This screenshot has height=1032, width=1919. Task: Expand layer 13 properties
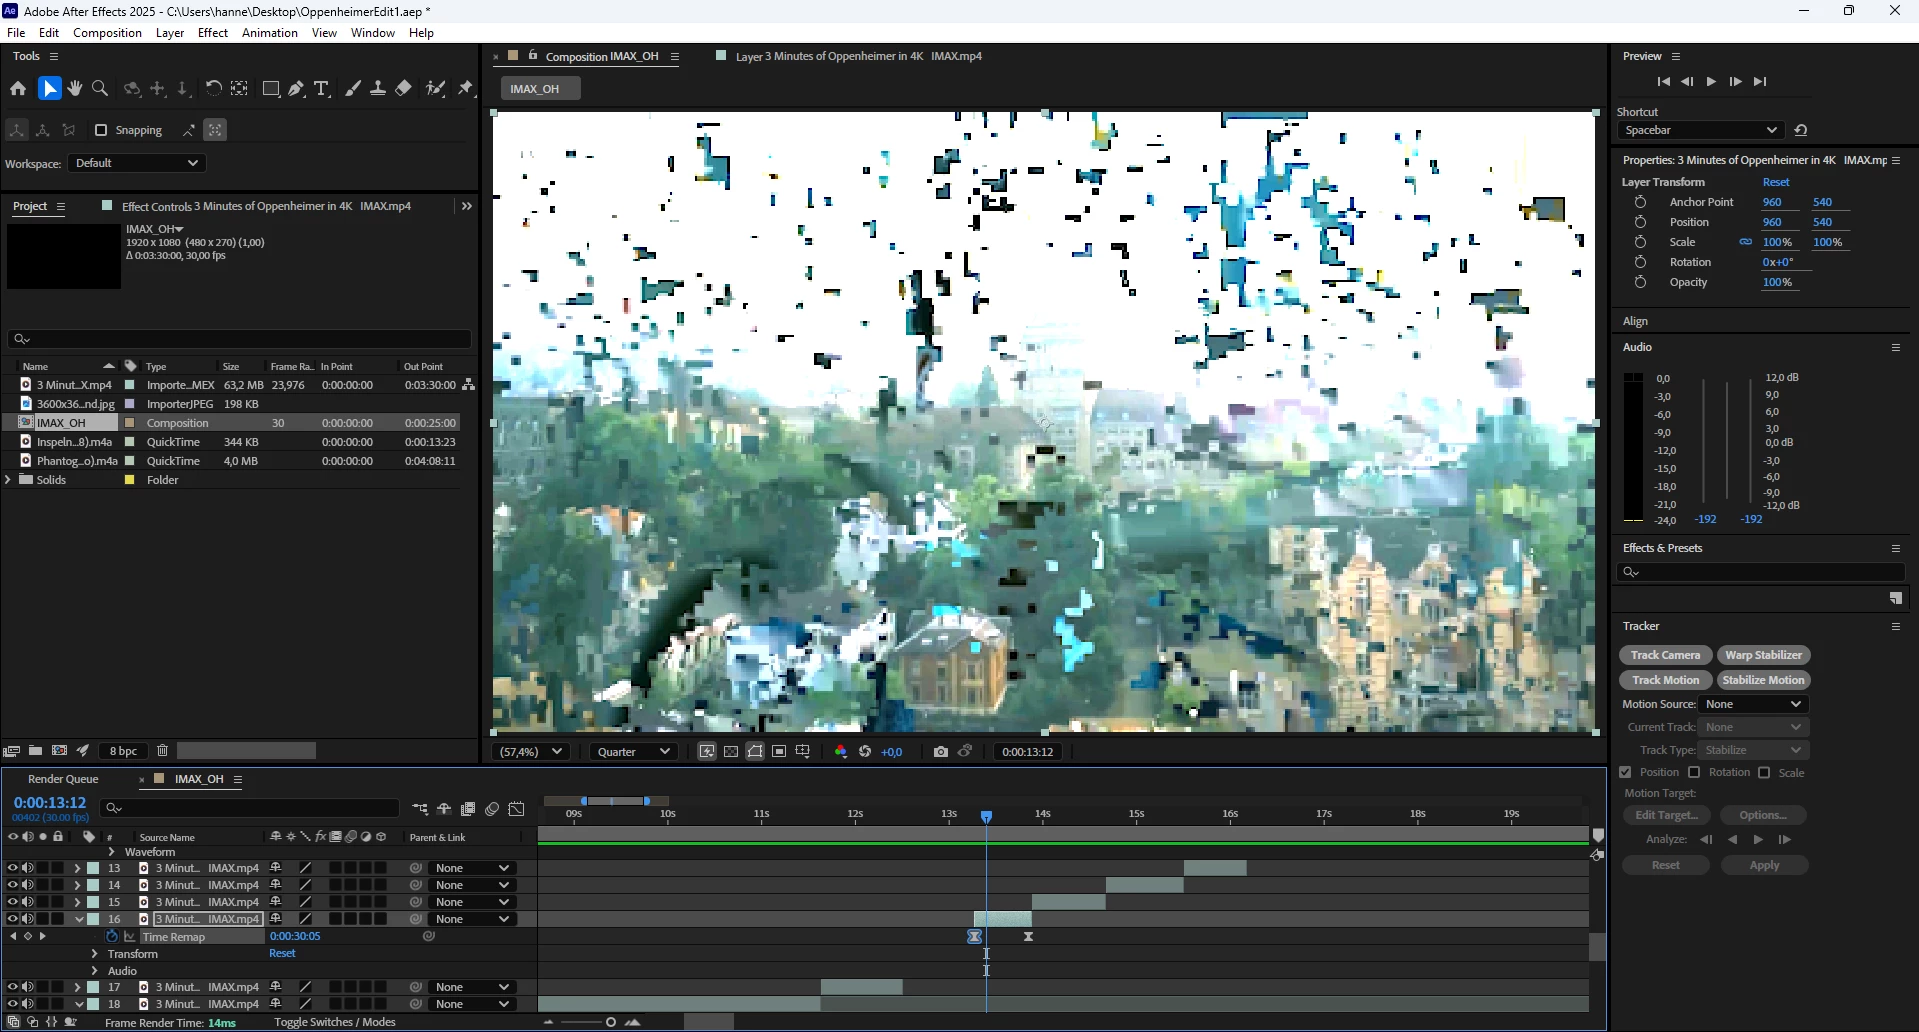(x=77, y=868)
